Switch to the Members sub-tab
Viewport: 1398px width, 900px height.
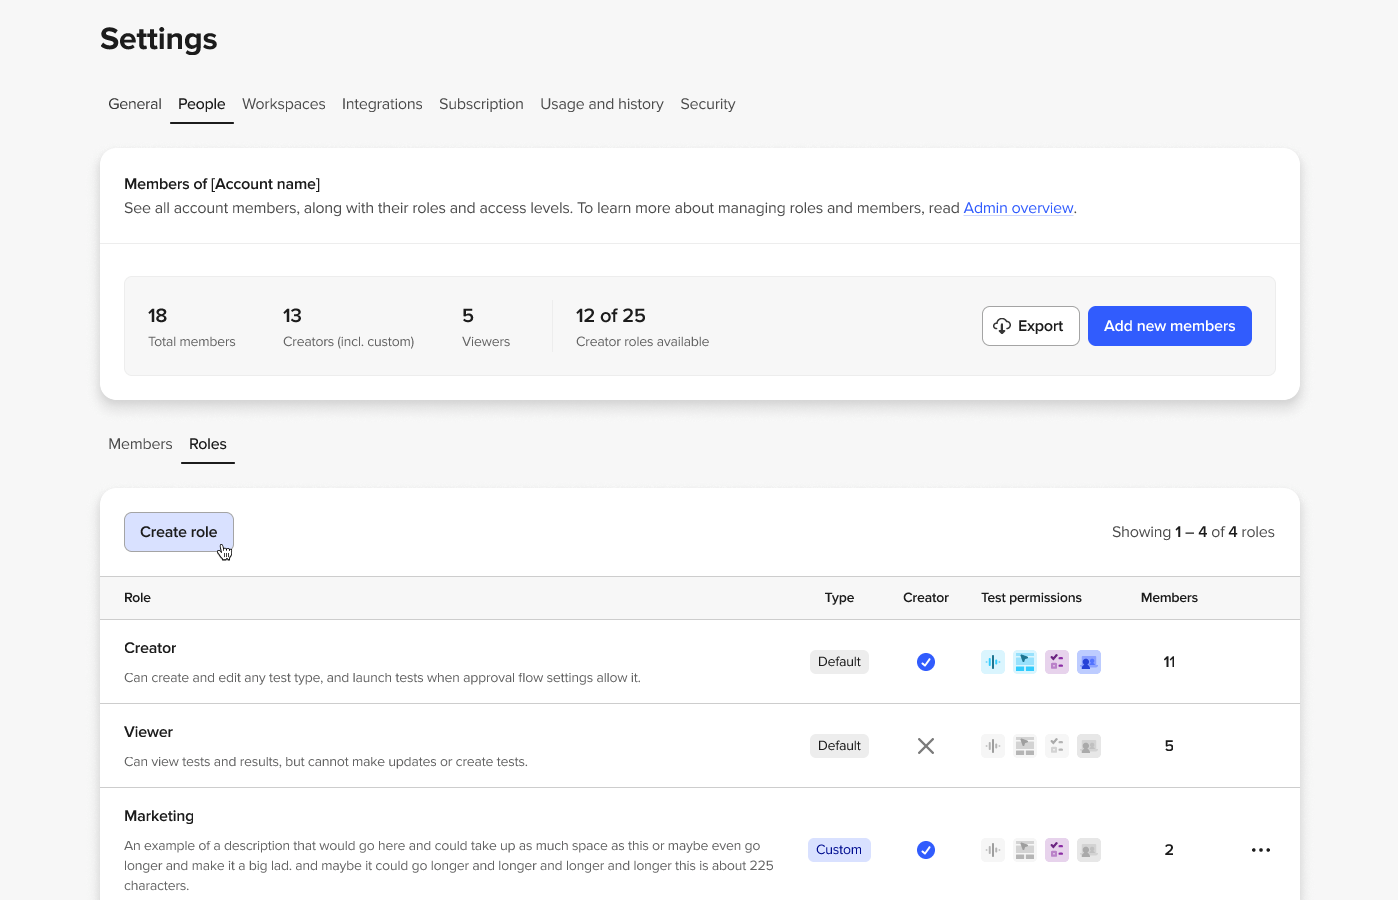click(140, 444)
